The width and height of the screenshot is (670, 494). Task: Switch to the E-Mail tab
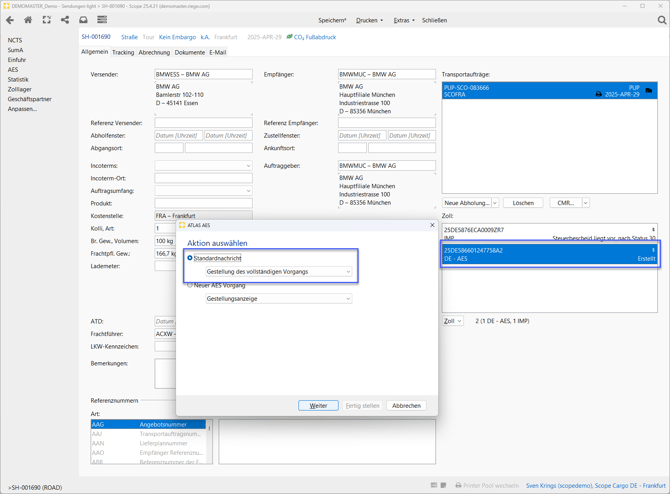coord(217,52)
